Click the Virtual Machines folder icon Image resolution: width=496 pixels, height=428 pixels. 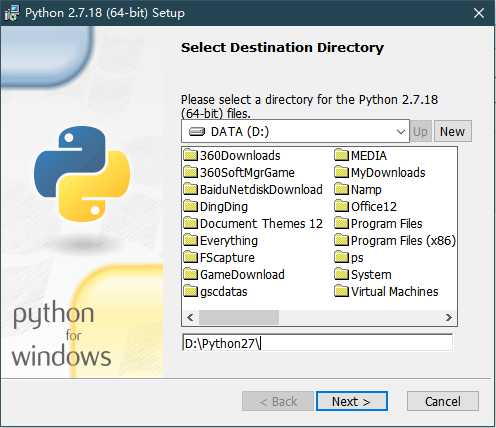click(x=342, y=291)
